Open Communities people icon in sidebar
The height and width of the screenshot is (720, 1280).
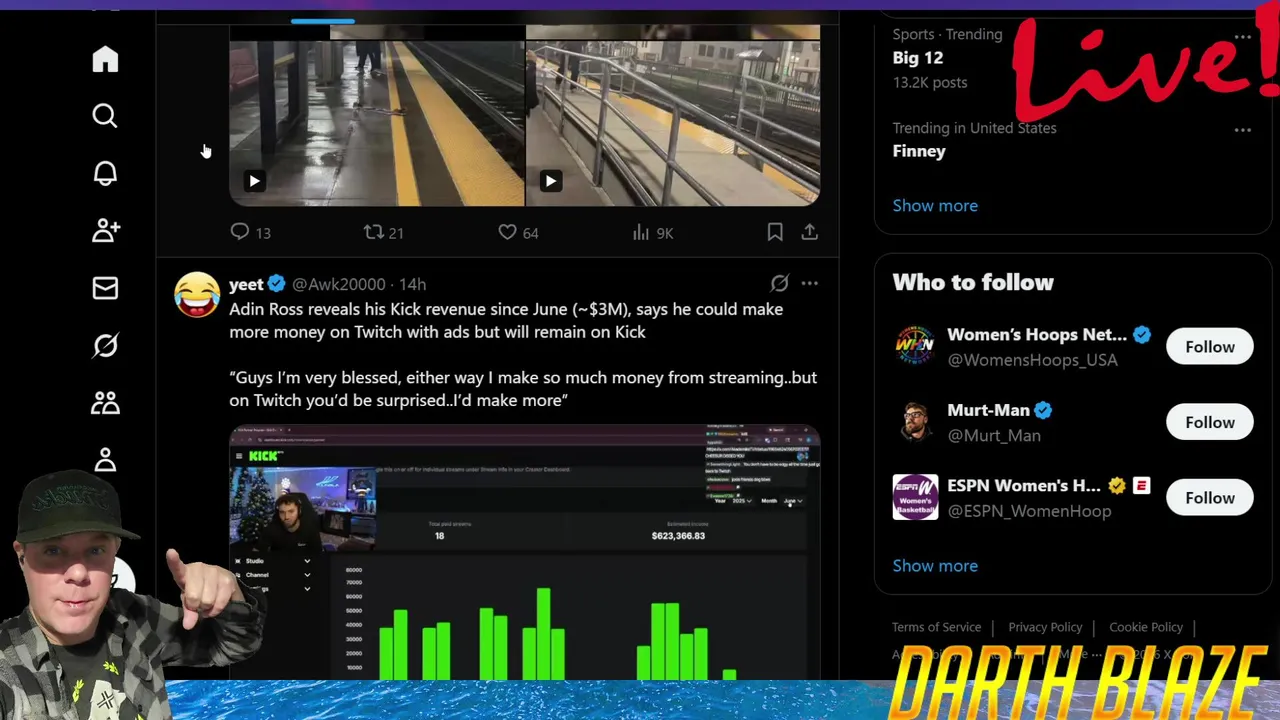point(105,402)
